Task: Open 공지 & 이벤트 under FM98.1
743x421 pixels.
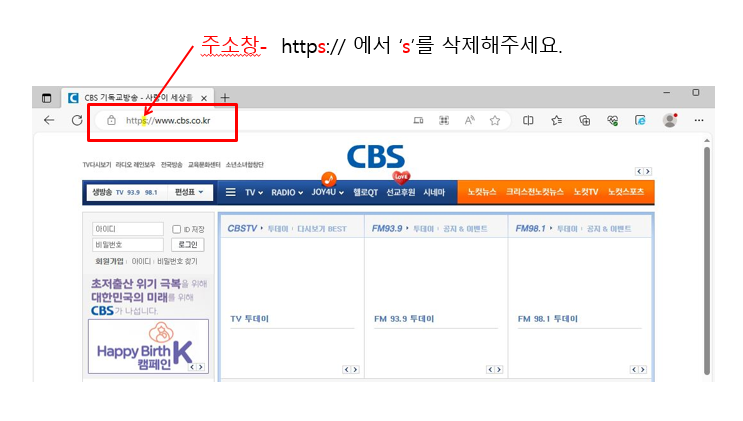Action: coord(608,229)
